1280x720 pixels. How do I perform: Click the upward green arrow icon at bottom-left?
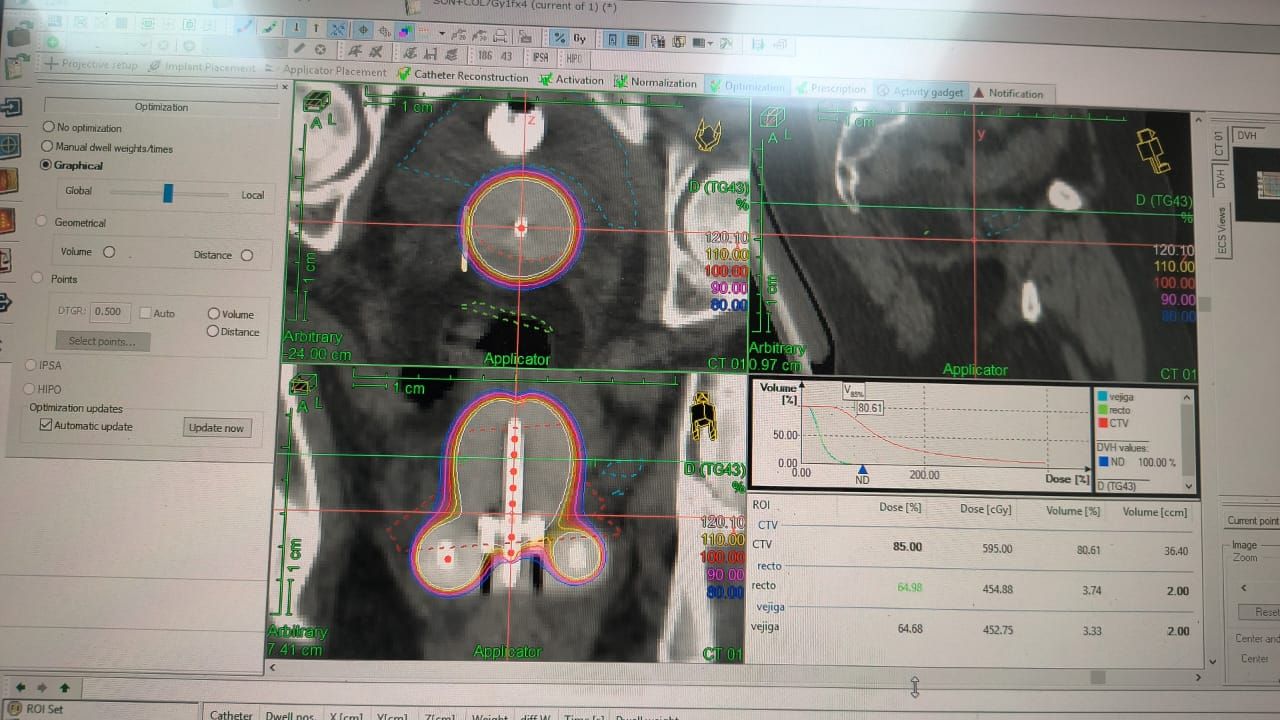65,687
